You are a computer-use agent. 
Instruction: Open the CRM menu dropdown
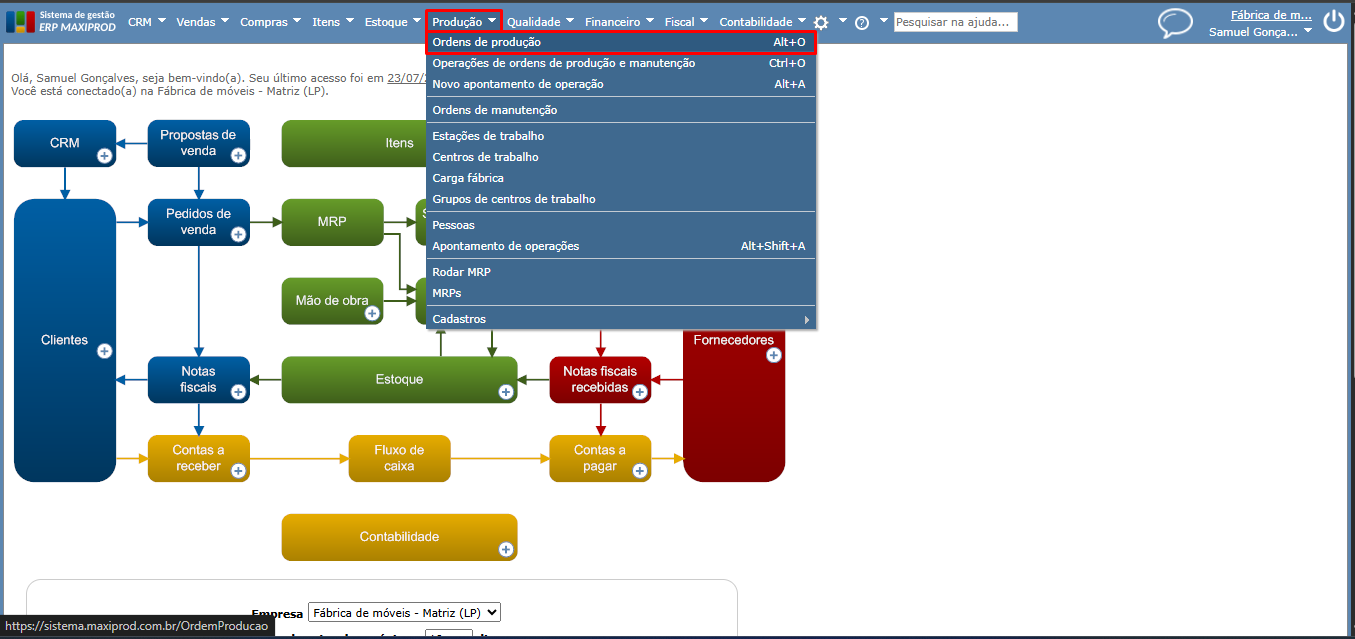click(x=147, y=22)
